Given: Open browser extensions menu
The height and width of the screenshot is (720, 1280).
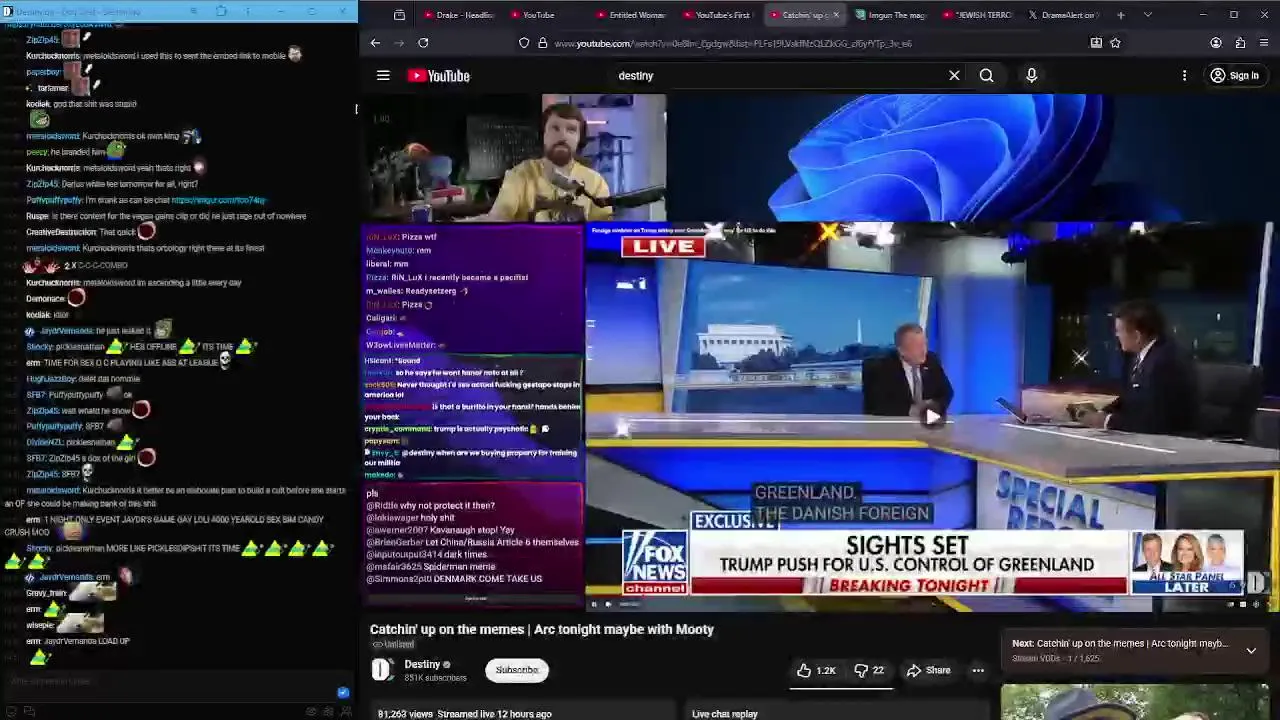Looking at the screenshot, I should [1240, 43].
